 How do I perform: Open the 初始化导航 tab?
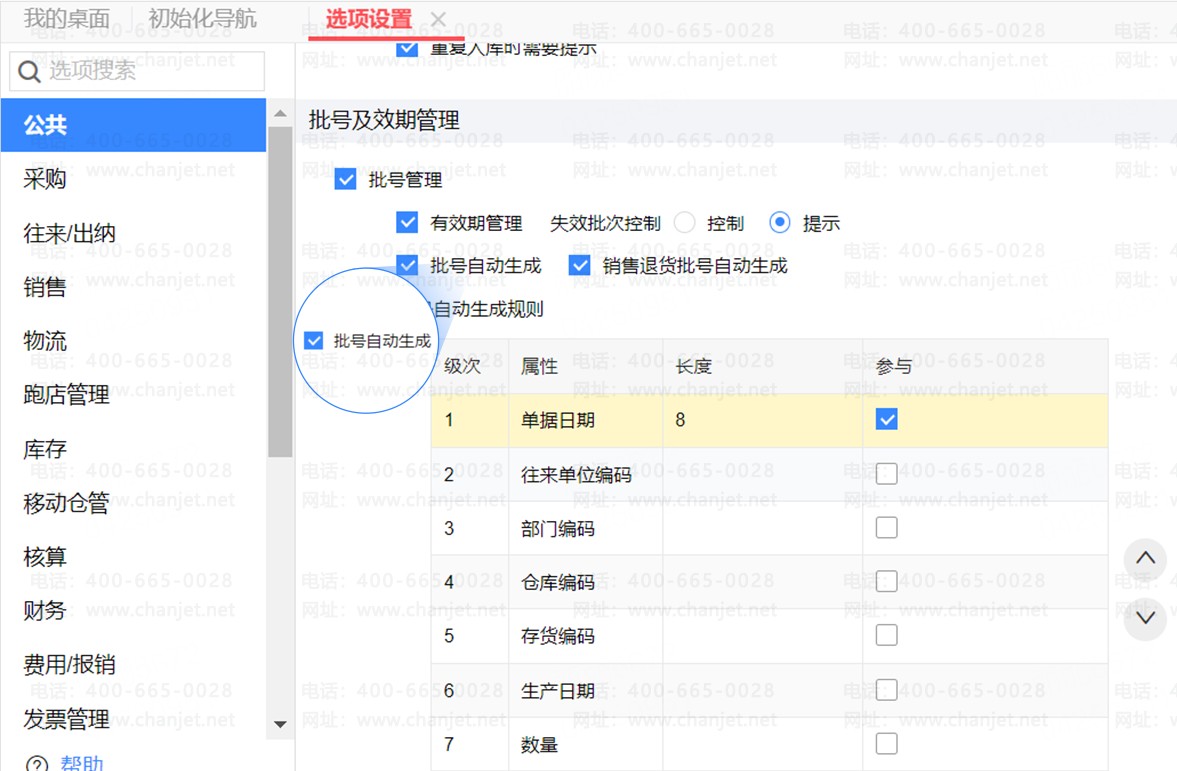202,19
